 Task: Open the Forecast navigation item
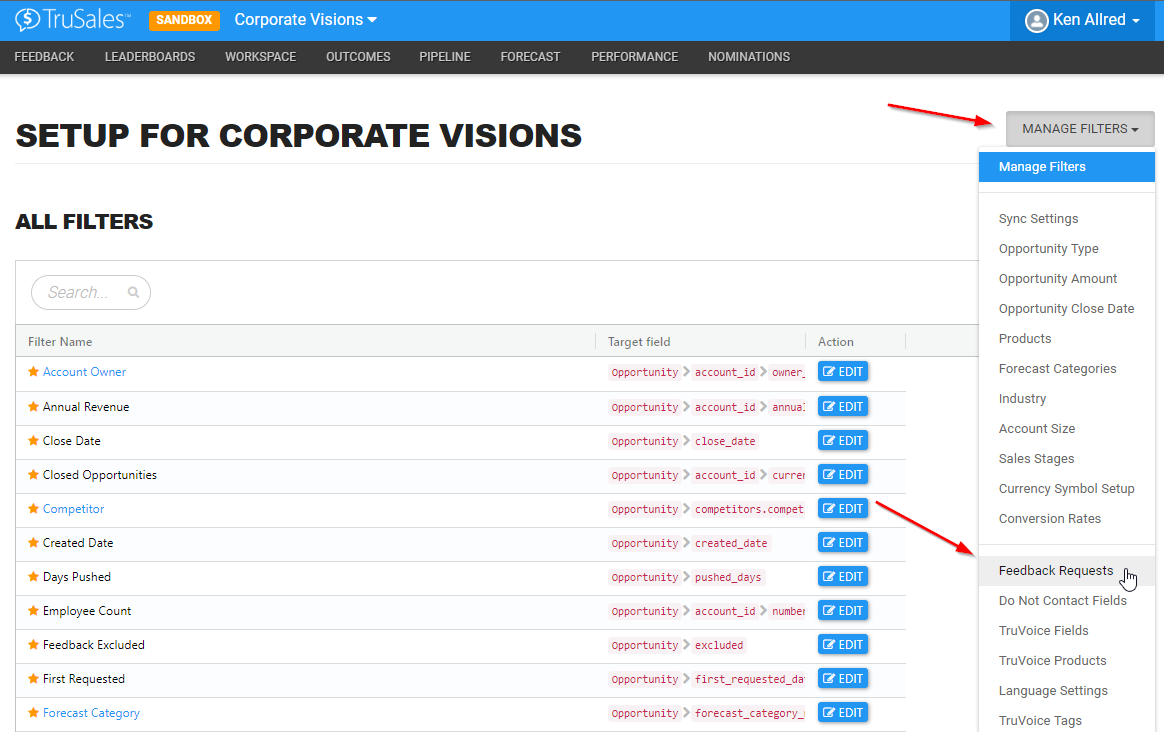coord(530,57)
